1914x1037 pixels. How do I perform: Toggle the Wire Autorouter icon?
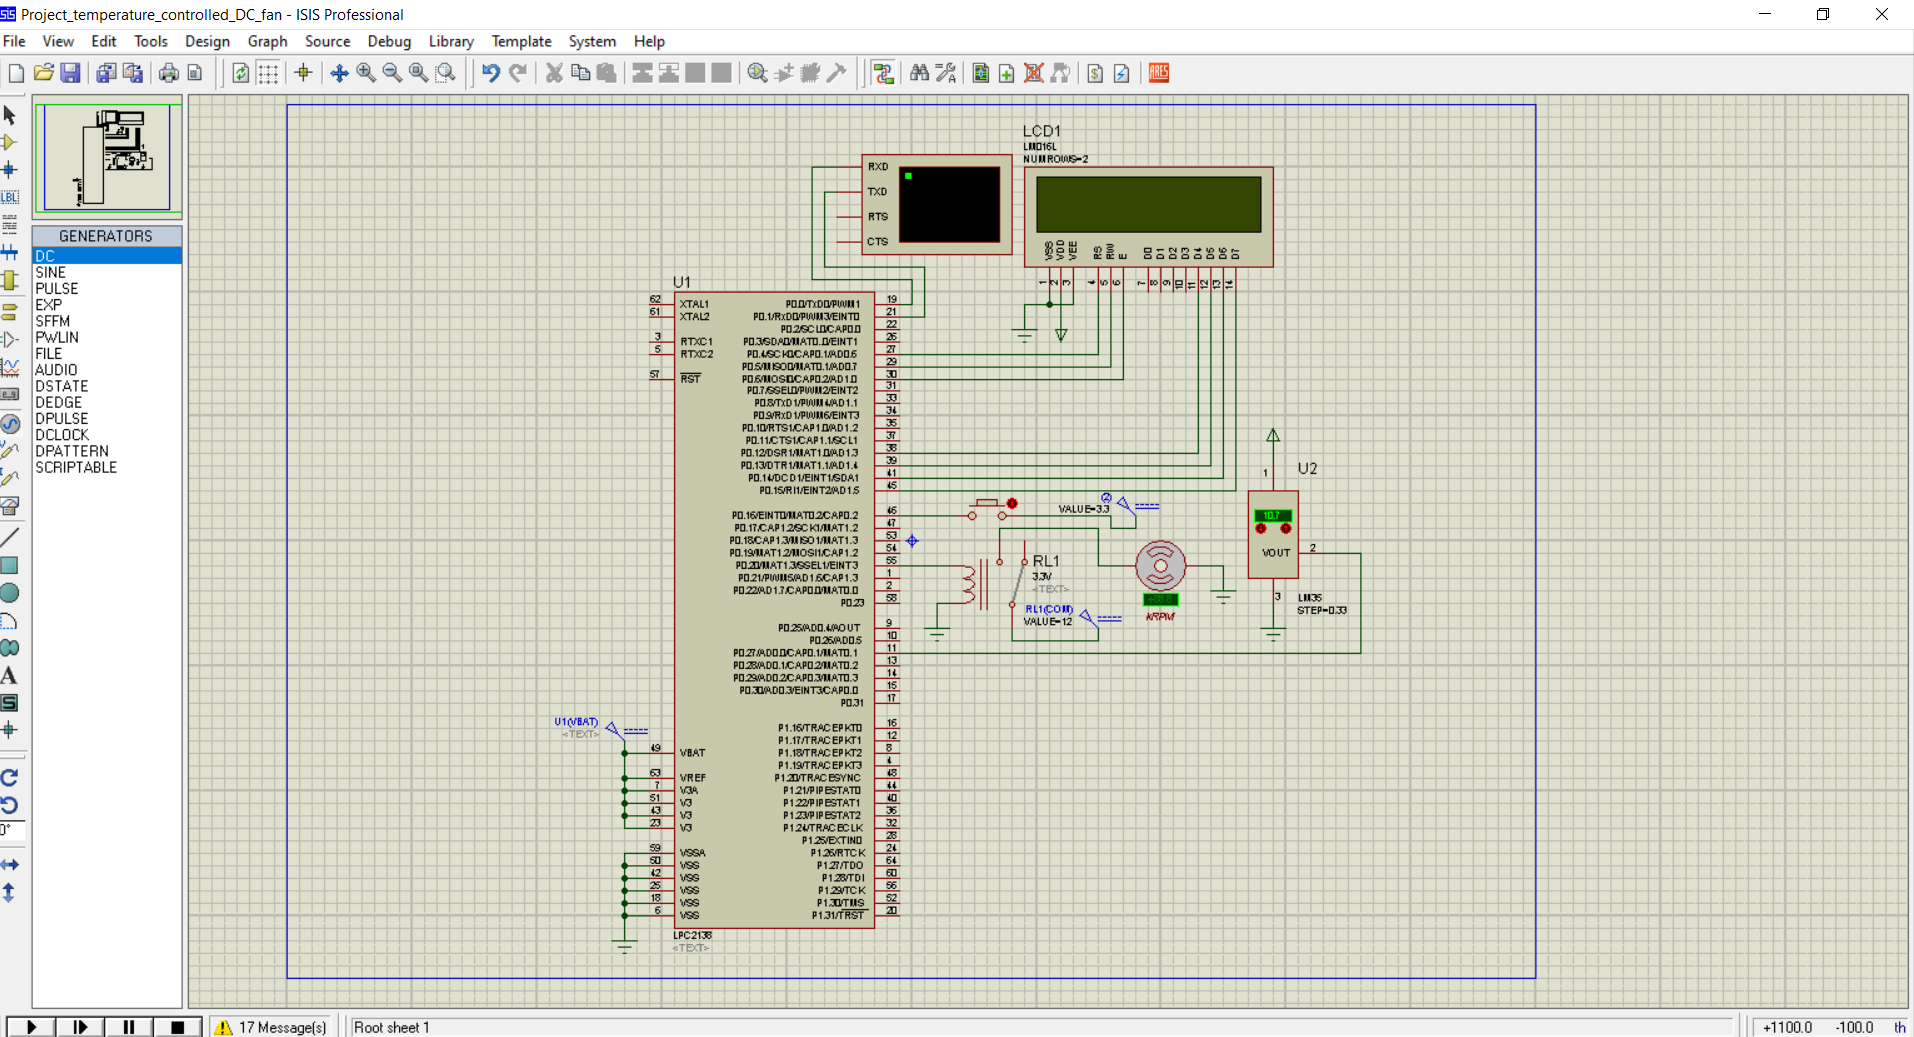click(x=883, y=73)
